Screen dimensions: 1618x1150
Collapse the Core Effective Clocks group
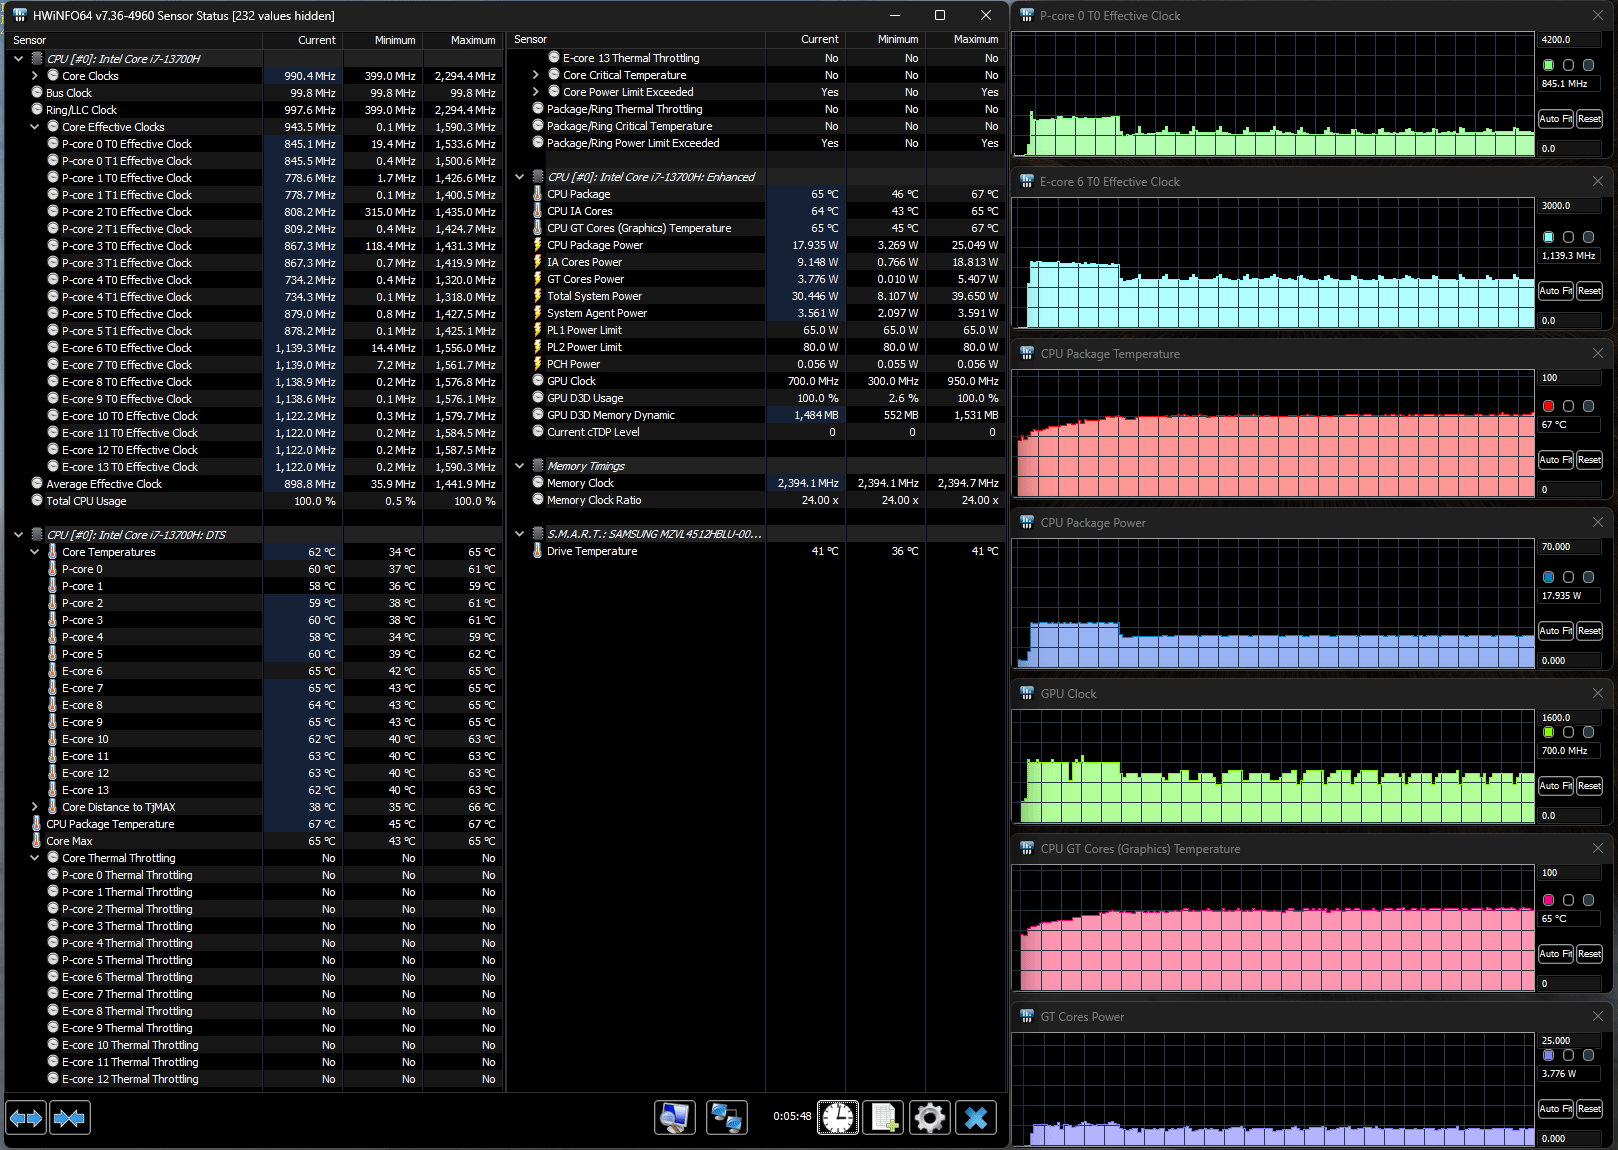point(35,127)
